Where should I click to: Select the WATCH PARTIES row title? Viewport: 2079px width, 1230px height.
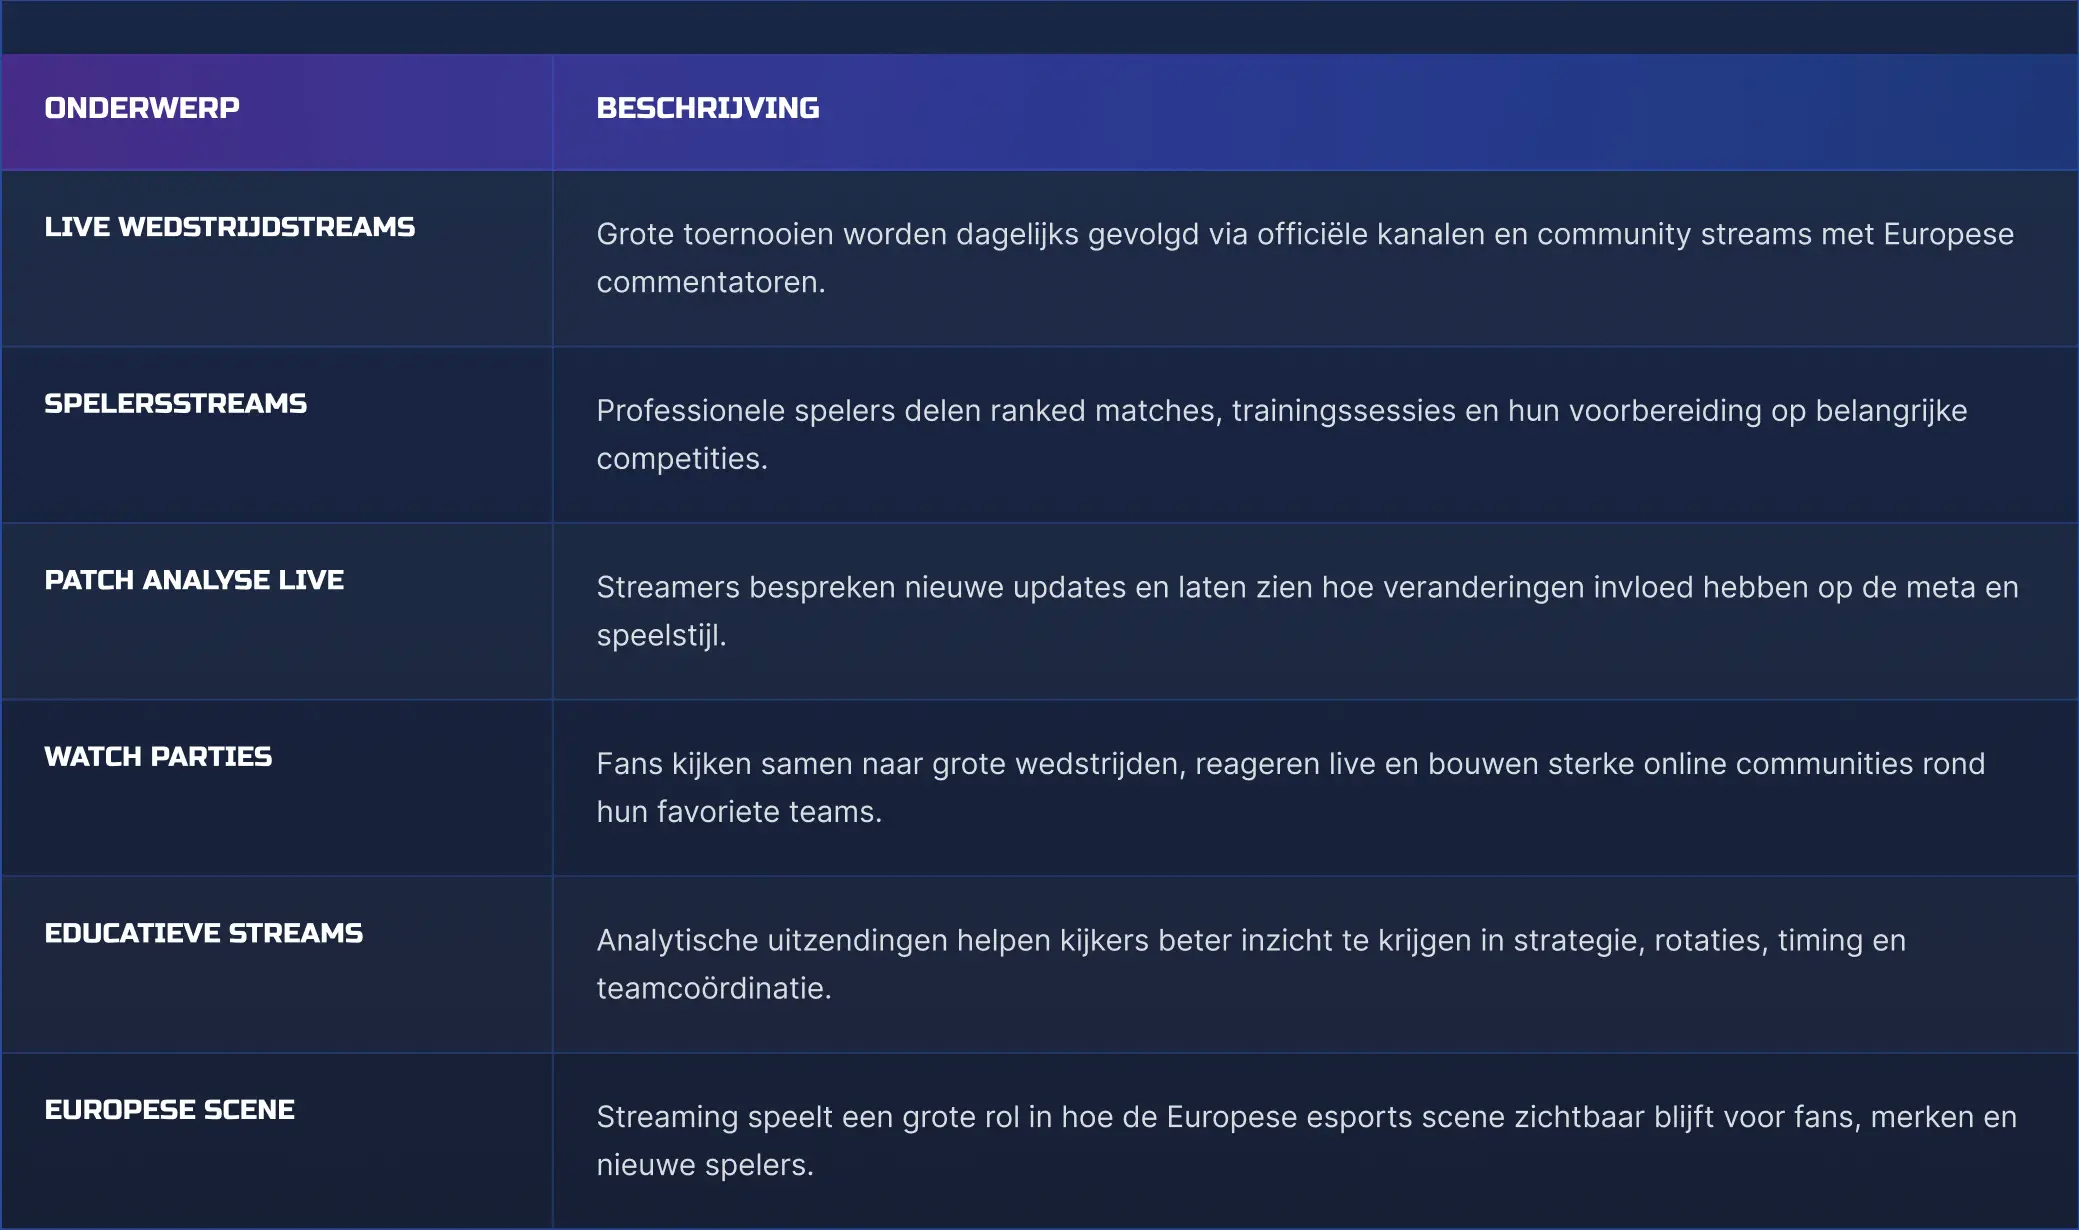[158, 756]
